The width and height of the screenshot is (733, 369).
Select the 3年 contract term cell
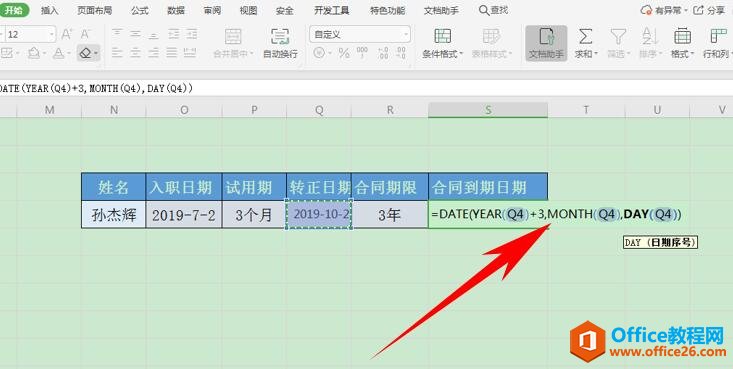(x=390, y=215)
